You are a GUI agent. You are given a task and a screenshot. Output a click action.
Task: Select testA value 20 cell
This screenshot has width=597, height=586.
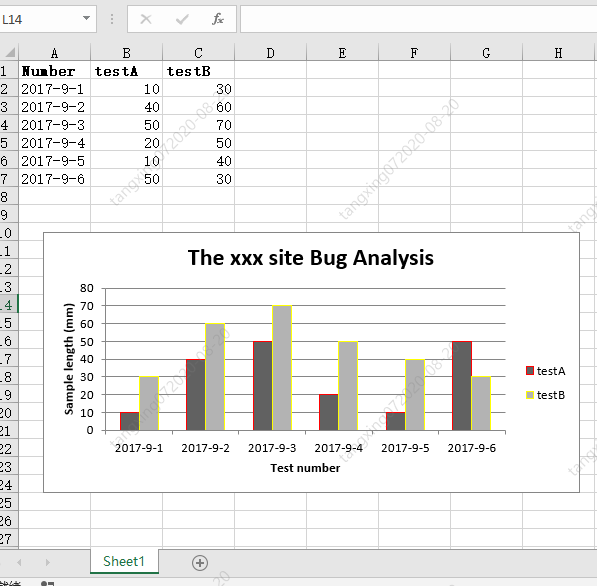coord(126,143)
